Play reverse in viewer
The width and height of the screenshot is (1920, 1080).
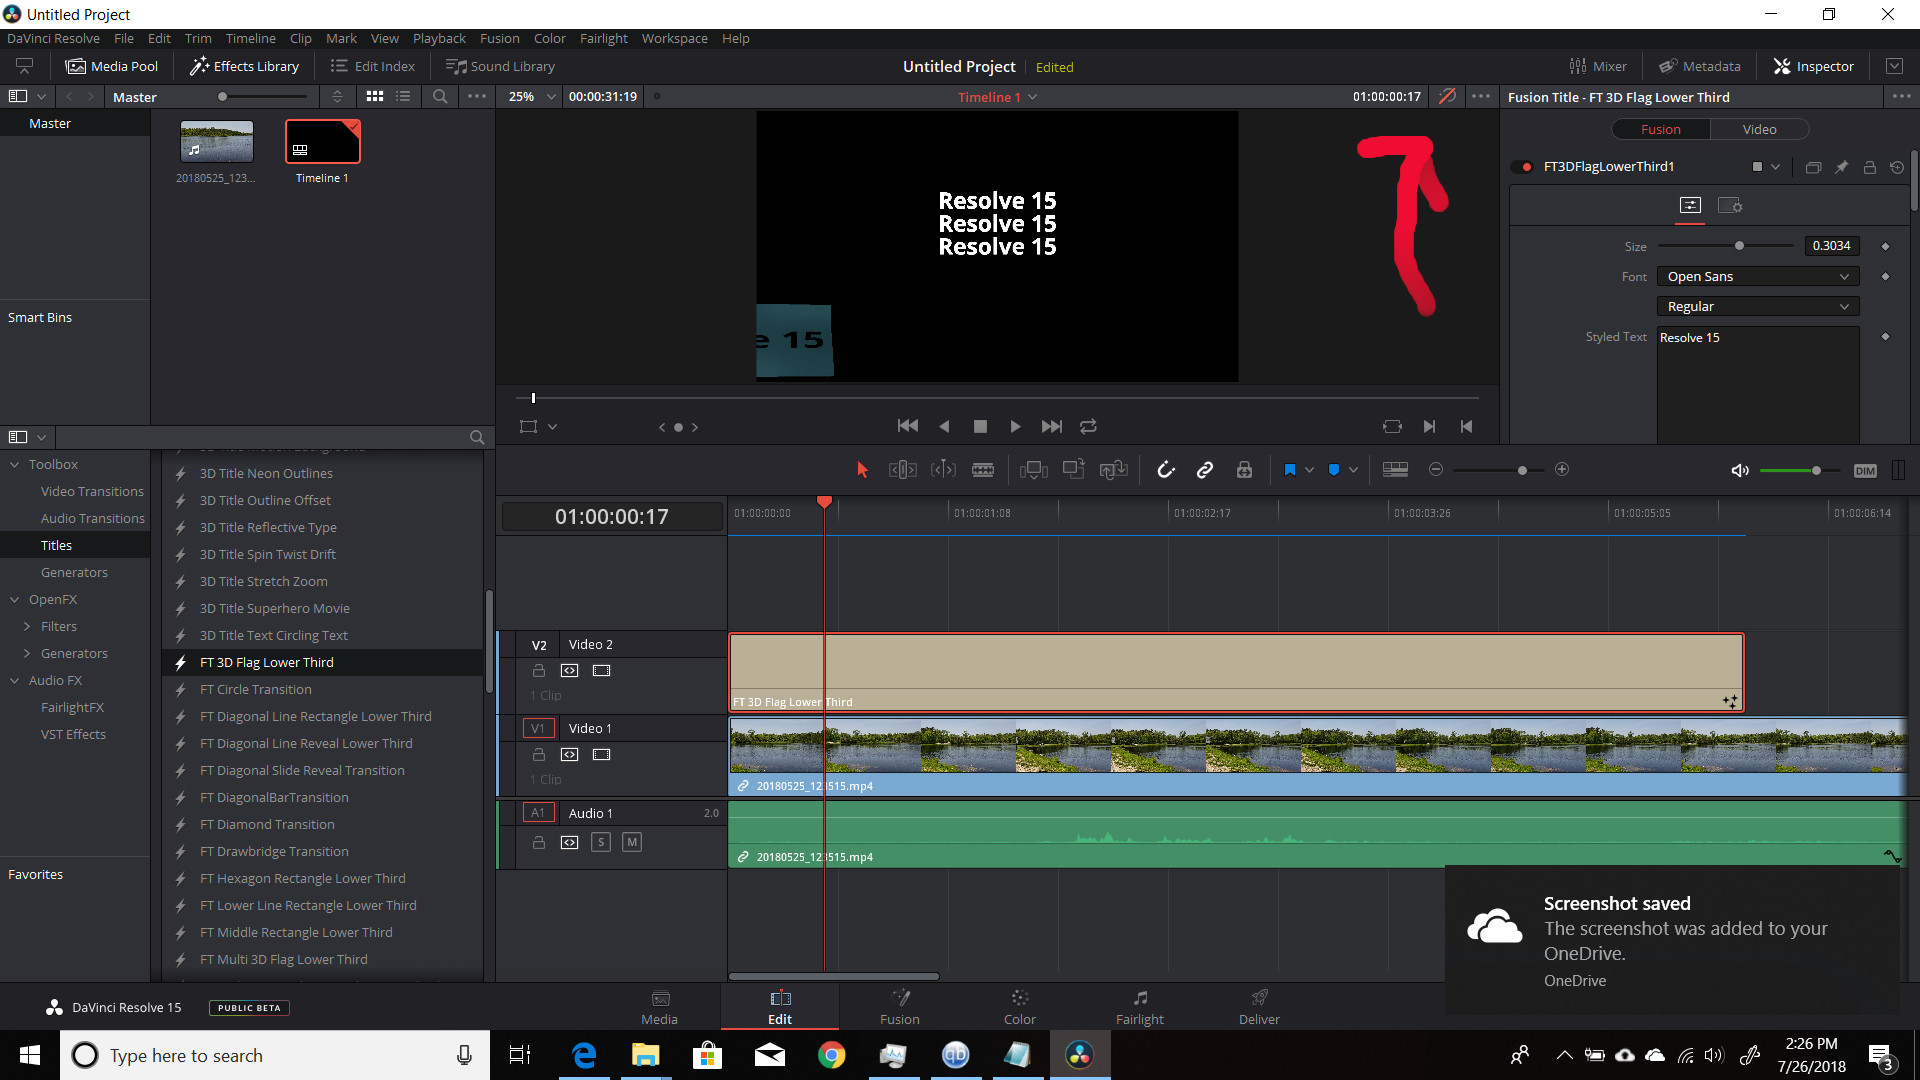(944, 426)
